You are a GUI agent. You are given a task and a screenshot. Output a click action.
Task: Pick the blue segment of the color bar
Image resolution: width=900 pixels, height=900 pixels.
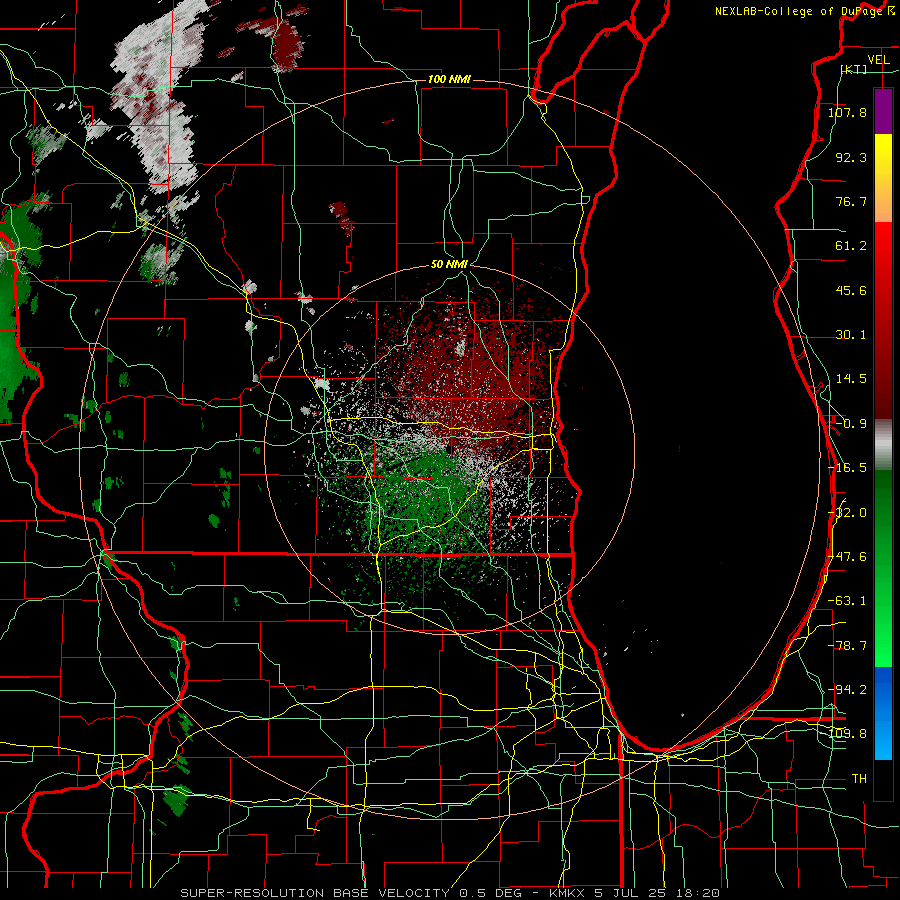(x=883, y=713)
